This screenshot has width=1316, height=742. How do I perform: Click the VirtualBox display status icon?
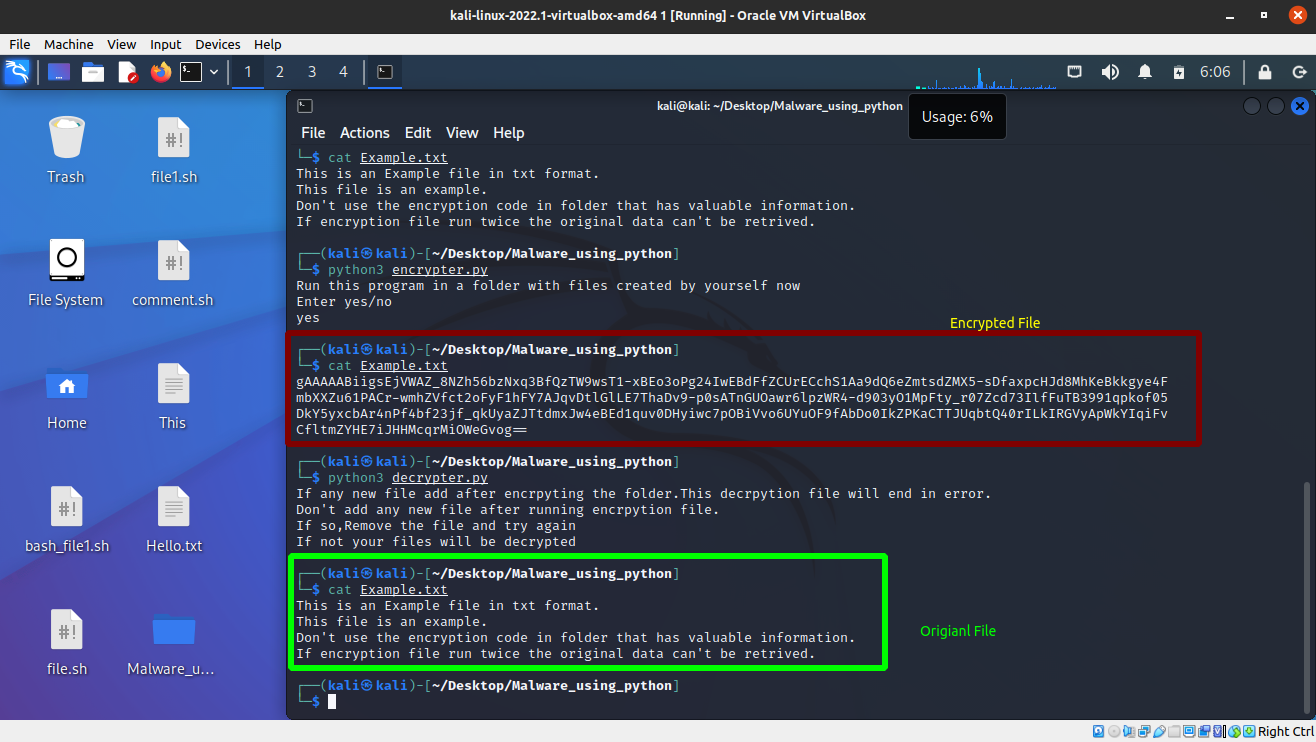(x=1189, y=731)
